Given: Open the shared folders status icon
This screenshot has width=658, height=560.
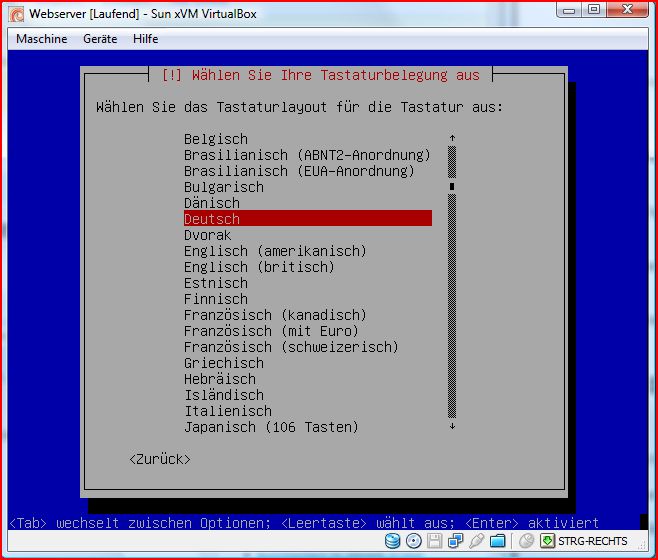Looking at the screenshot, I should point(498,541).
